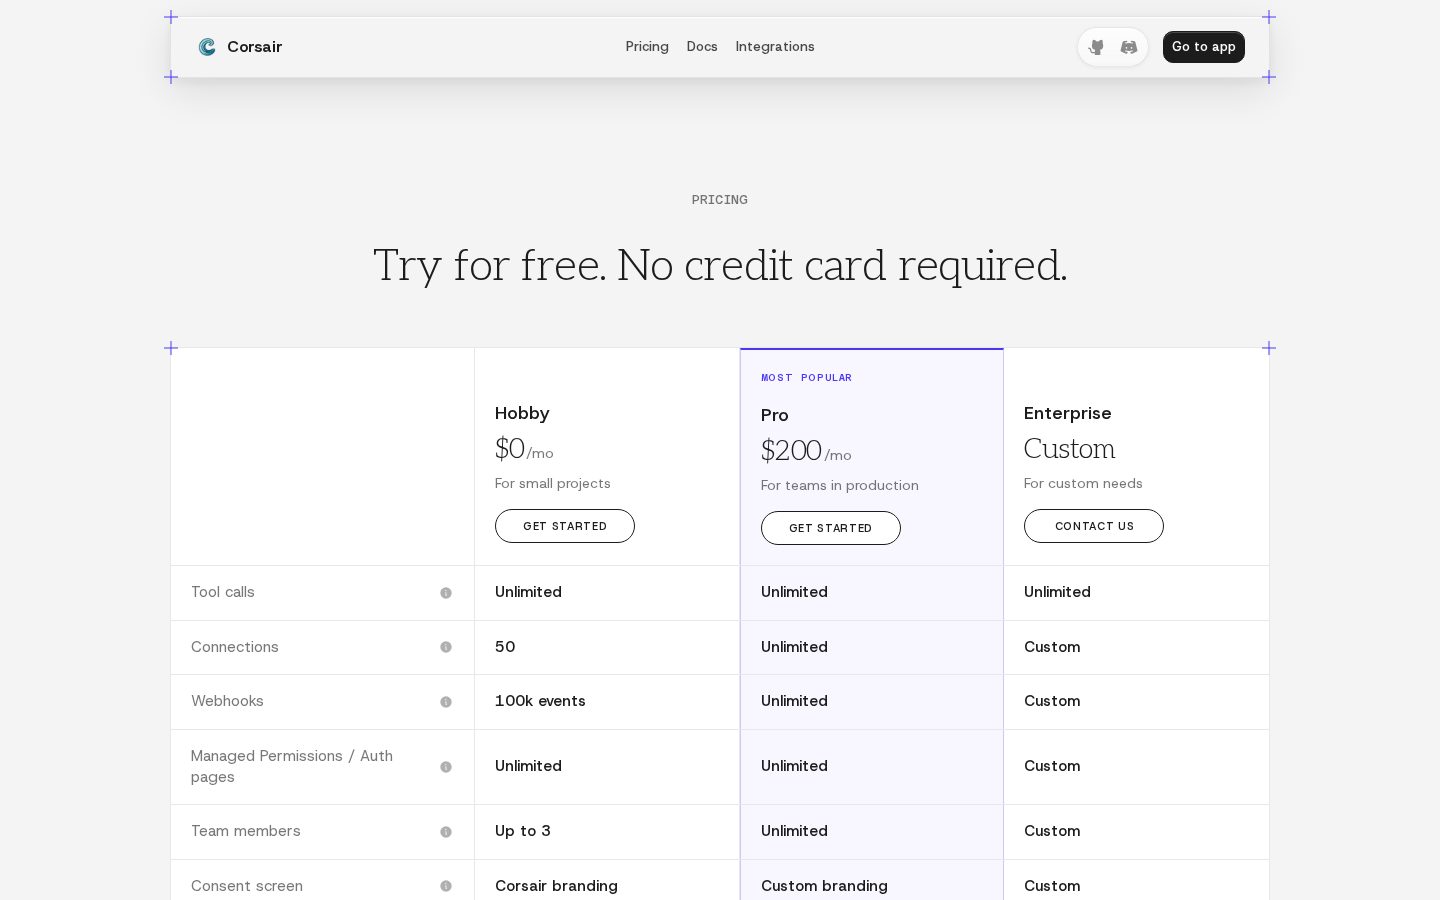Click the Go to app button
1440x900 pixels.
pos(1204,47)
